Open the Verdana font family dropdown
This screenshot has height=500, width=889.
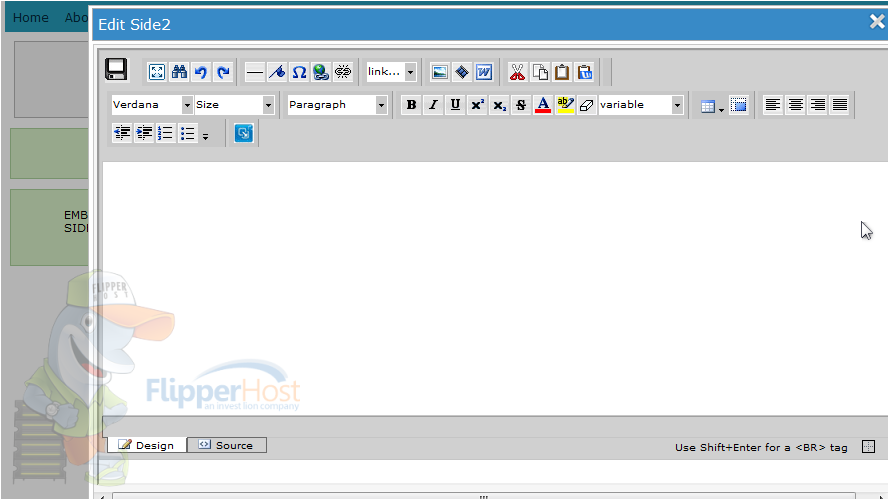152,105
